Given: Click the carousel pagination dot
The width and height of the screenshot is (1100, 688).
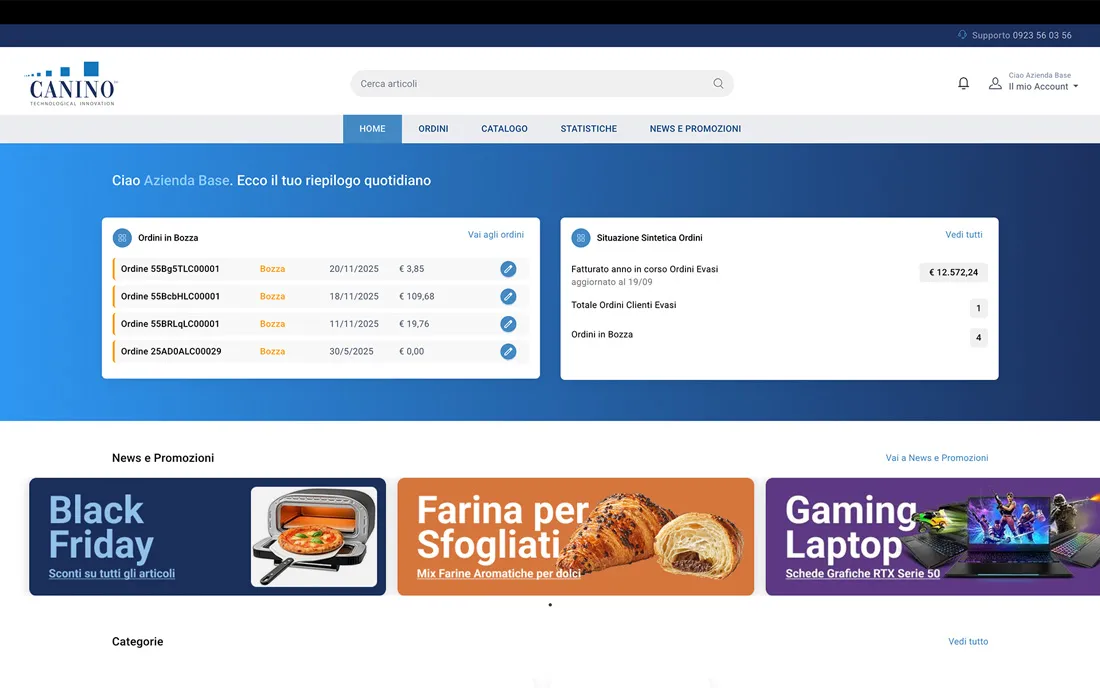Looking at the screenshot, I should click(x=550, y=605).
